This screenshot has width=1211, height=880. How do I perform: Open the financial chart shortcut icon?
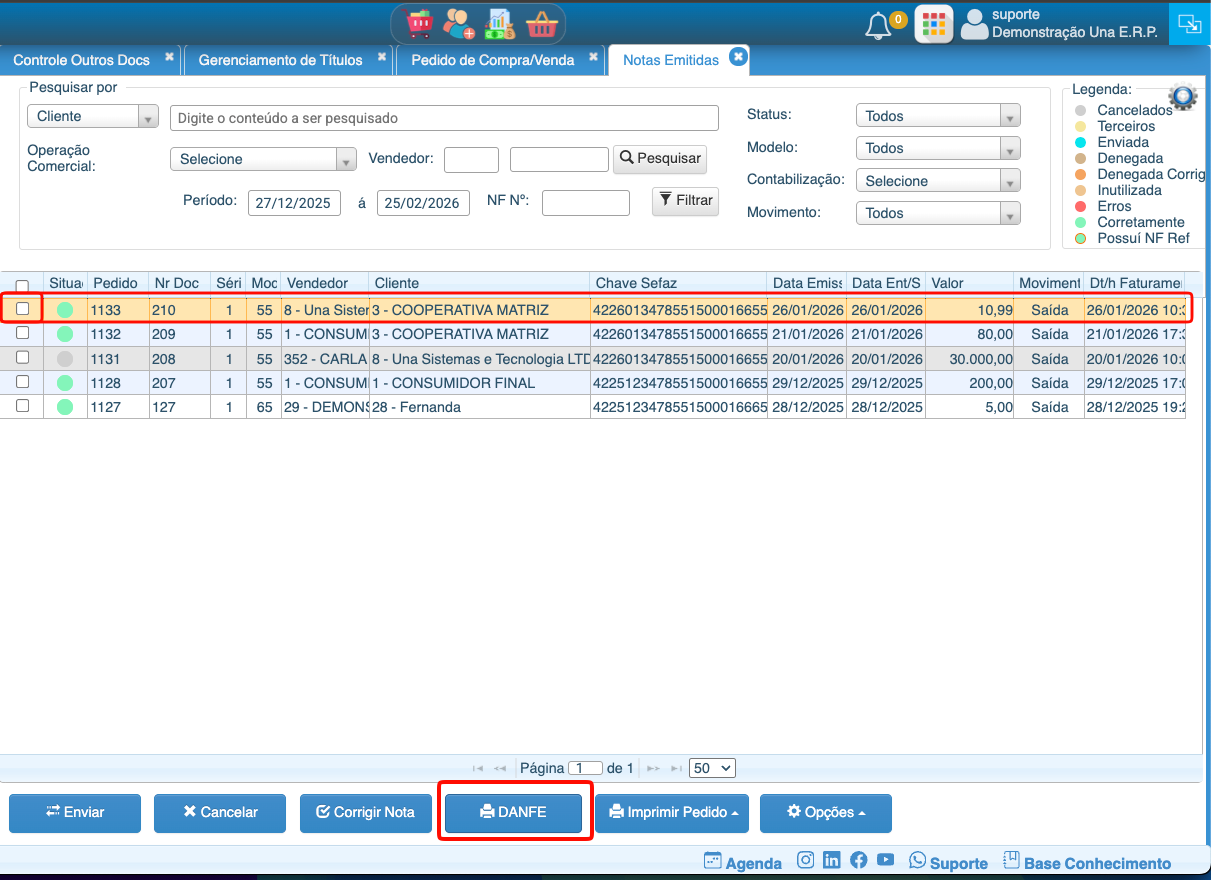tap(499, 23)
